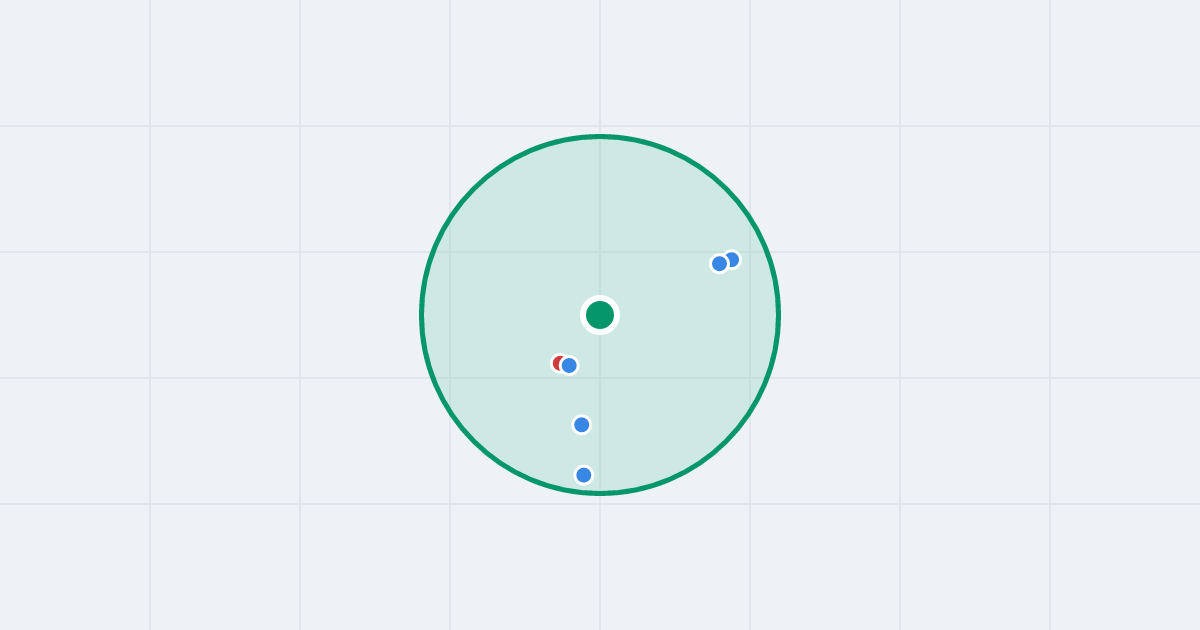Select the red marker dot
The image size is (1200, 630).
pyautogui.click(x=559, y=363)
